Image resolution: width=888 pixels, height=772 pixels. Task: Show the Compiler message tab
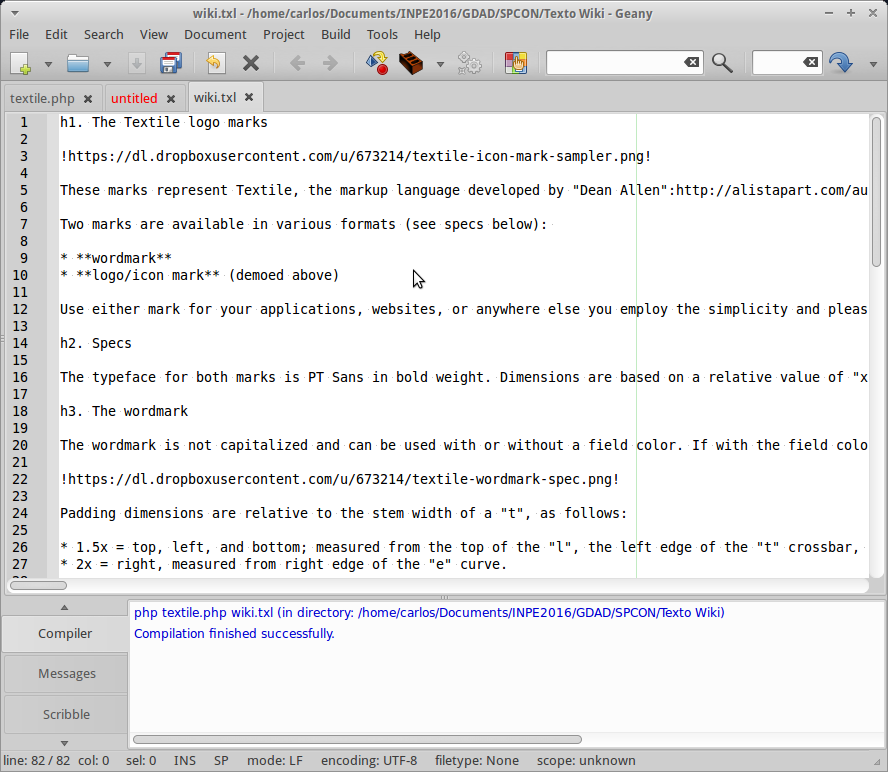coord(65,633)
